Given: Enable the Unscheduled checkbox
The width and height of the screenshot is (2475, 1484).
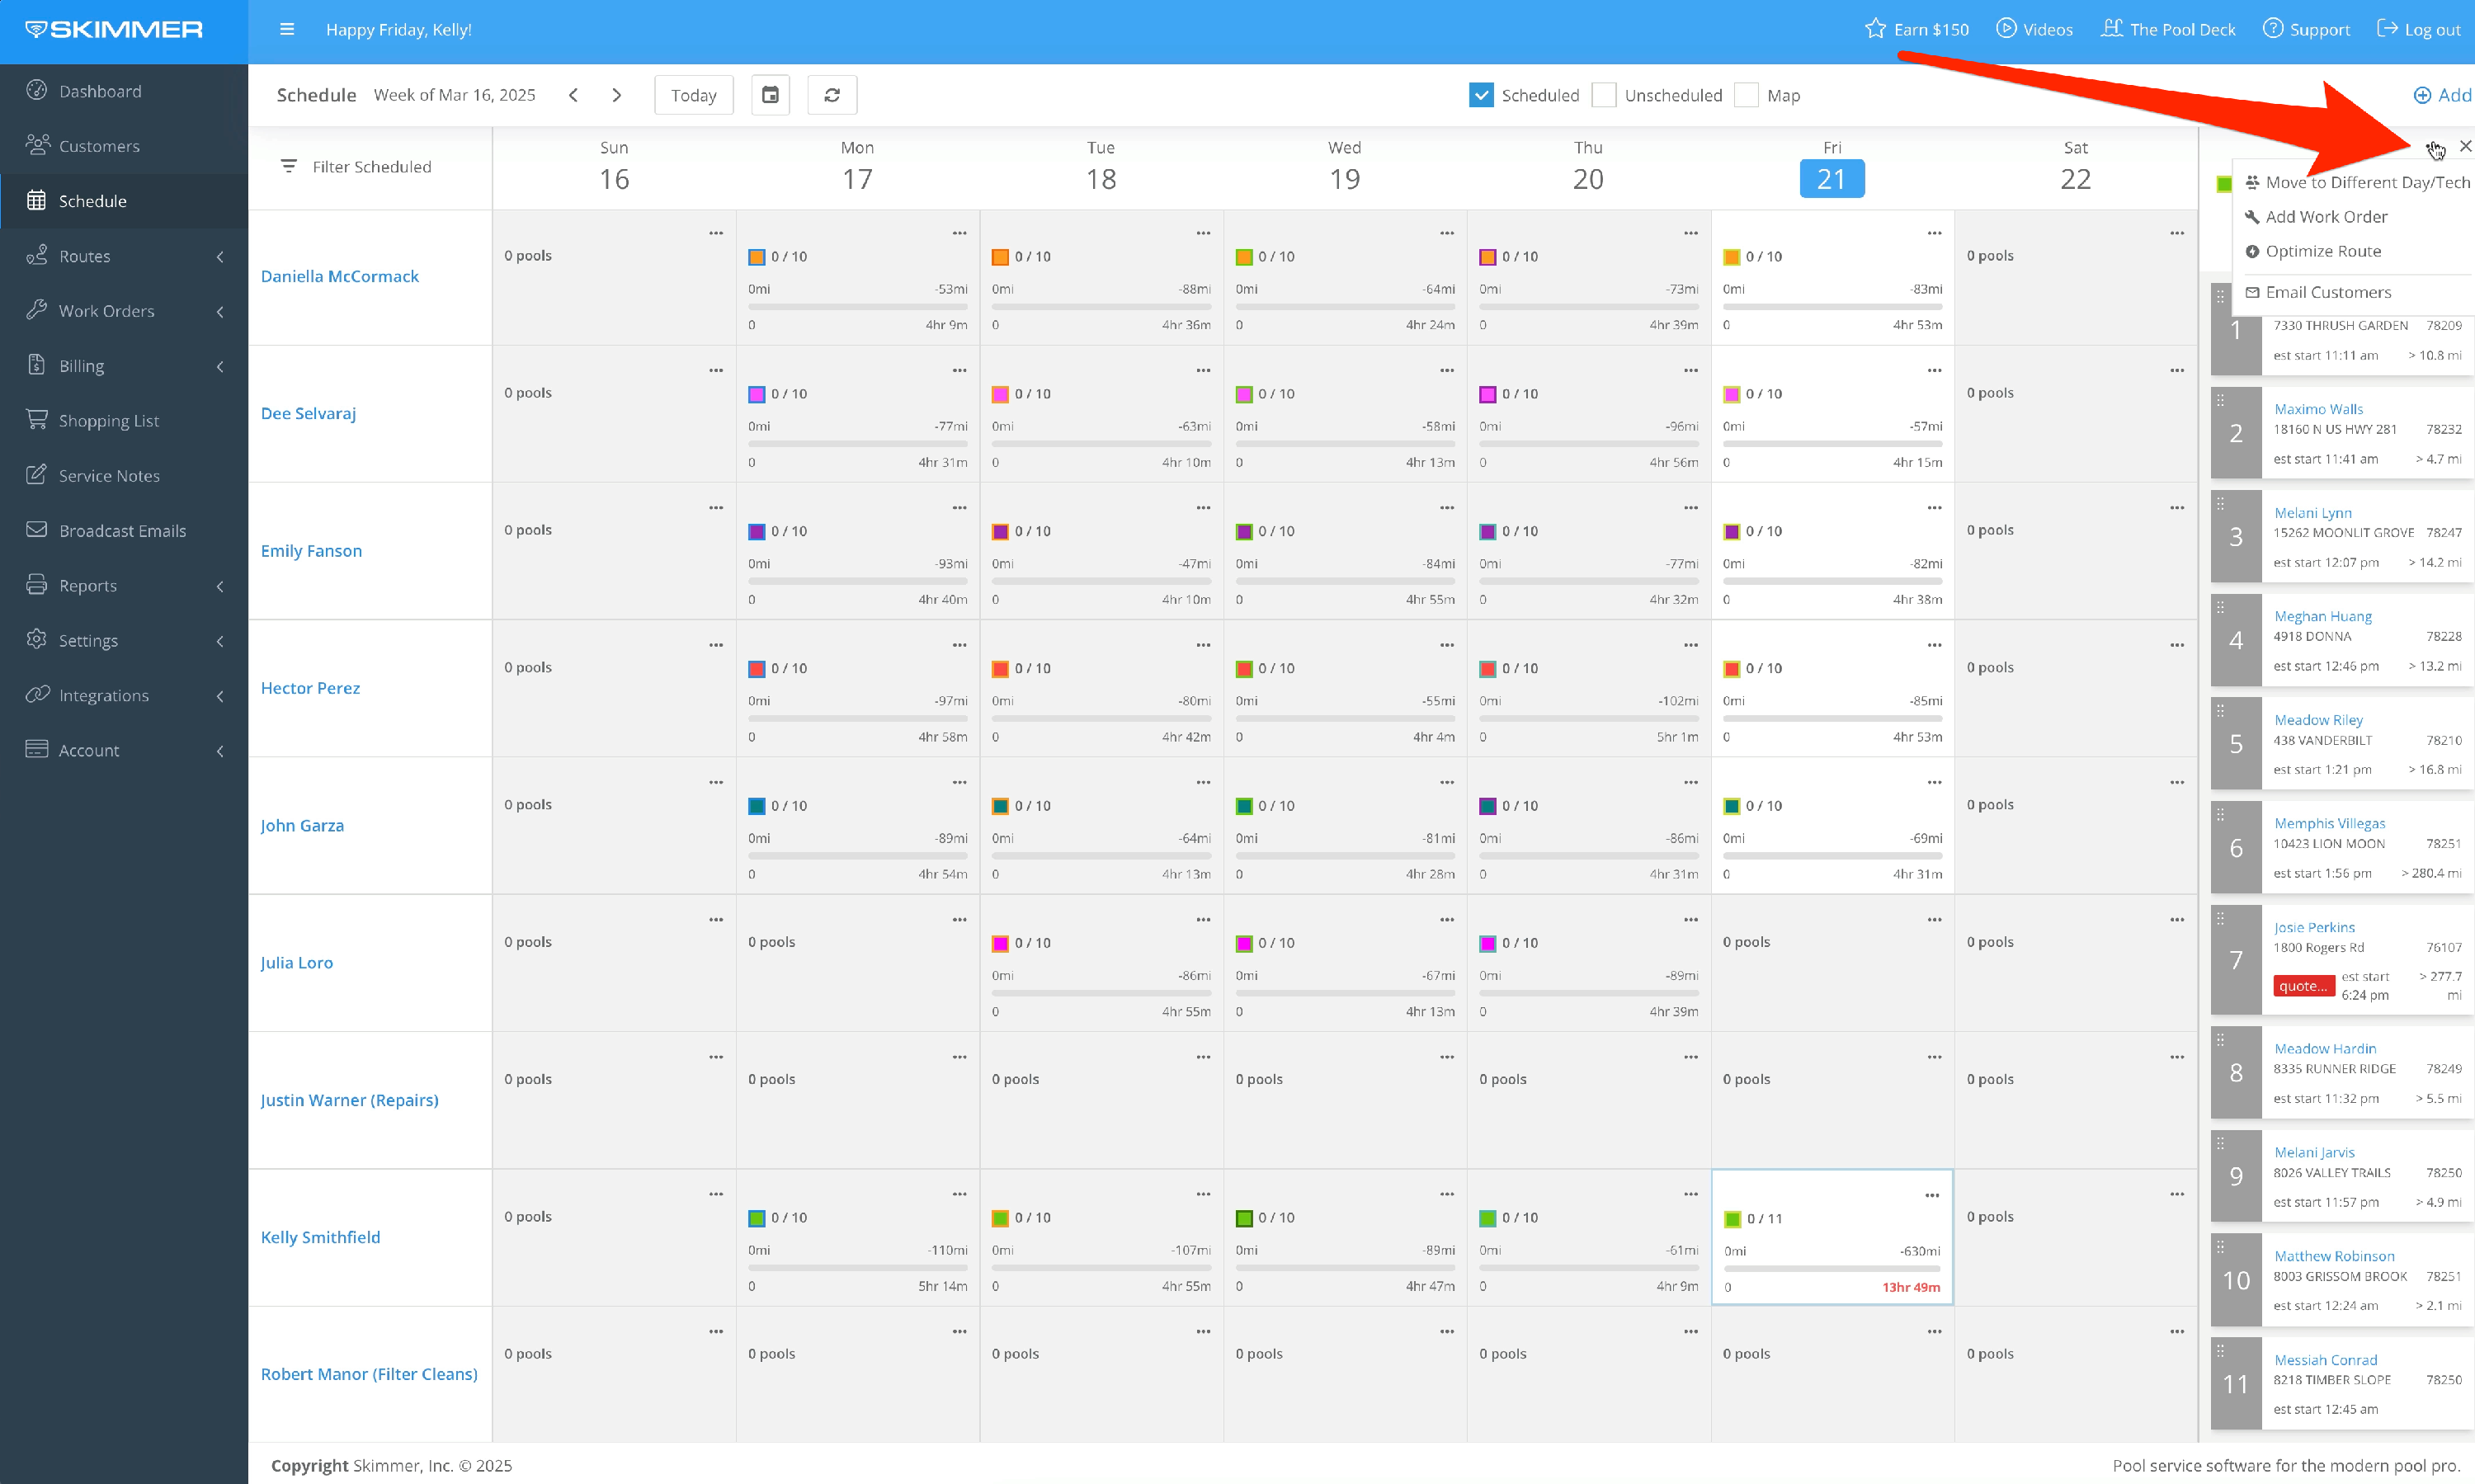Looking at the screenshot, I should pos(1604,95).
